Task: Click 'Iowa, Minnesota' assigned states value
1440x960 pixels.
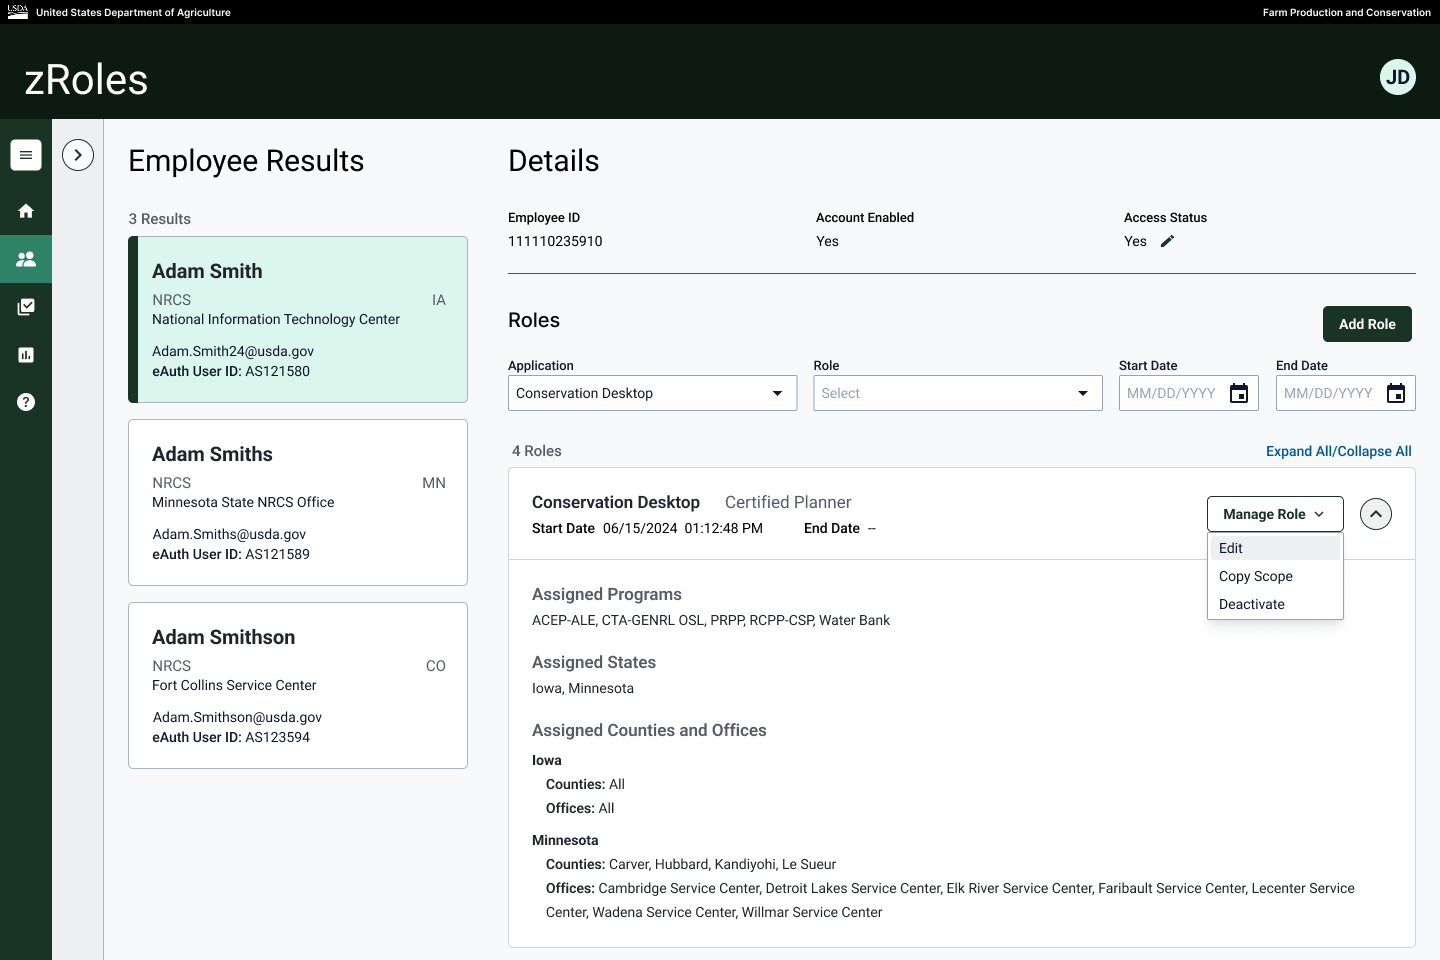Action: [x=583, y=688]
